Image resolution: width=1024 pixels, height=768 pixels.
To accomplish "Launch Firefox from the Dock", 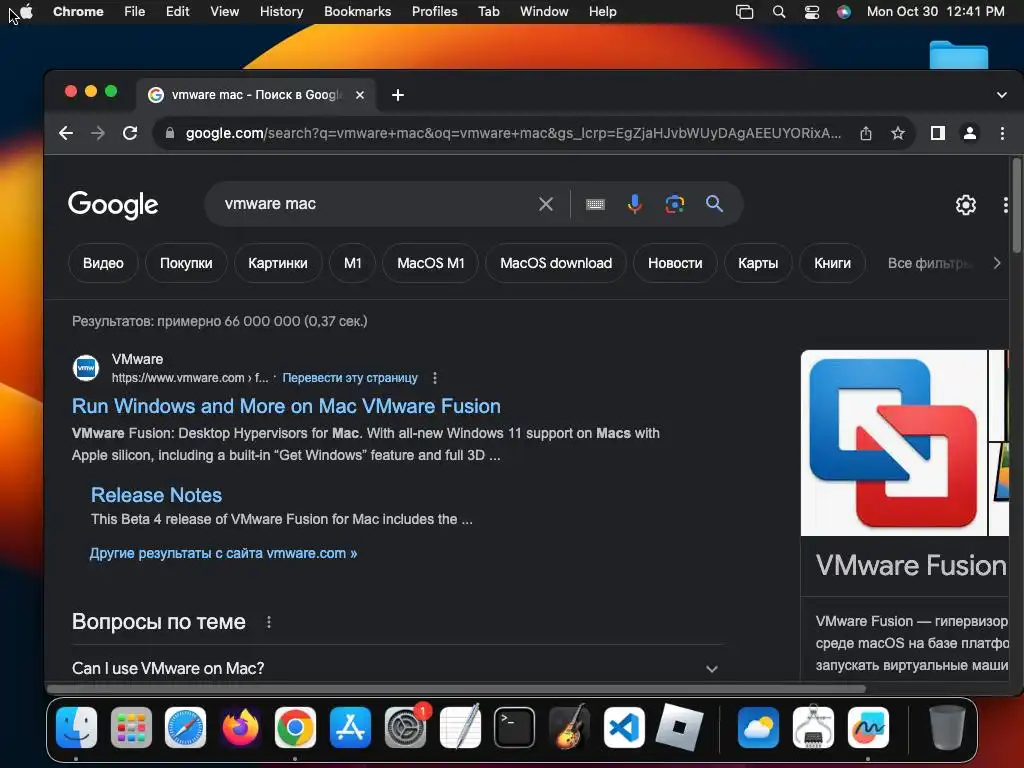I will tap(240, 728).
